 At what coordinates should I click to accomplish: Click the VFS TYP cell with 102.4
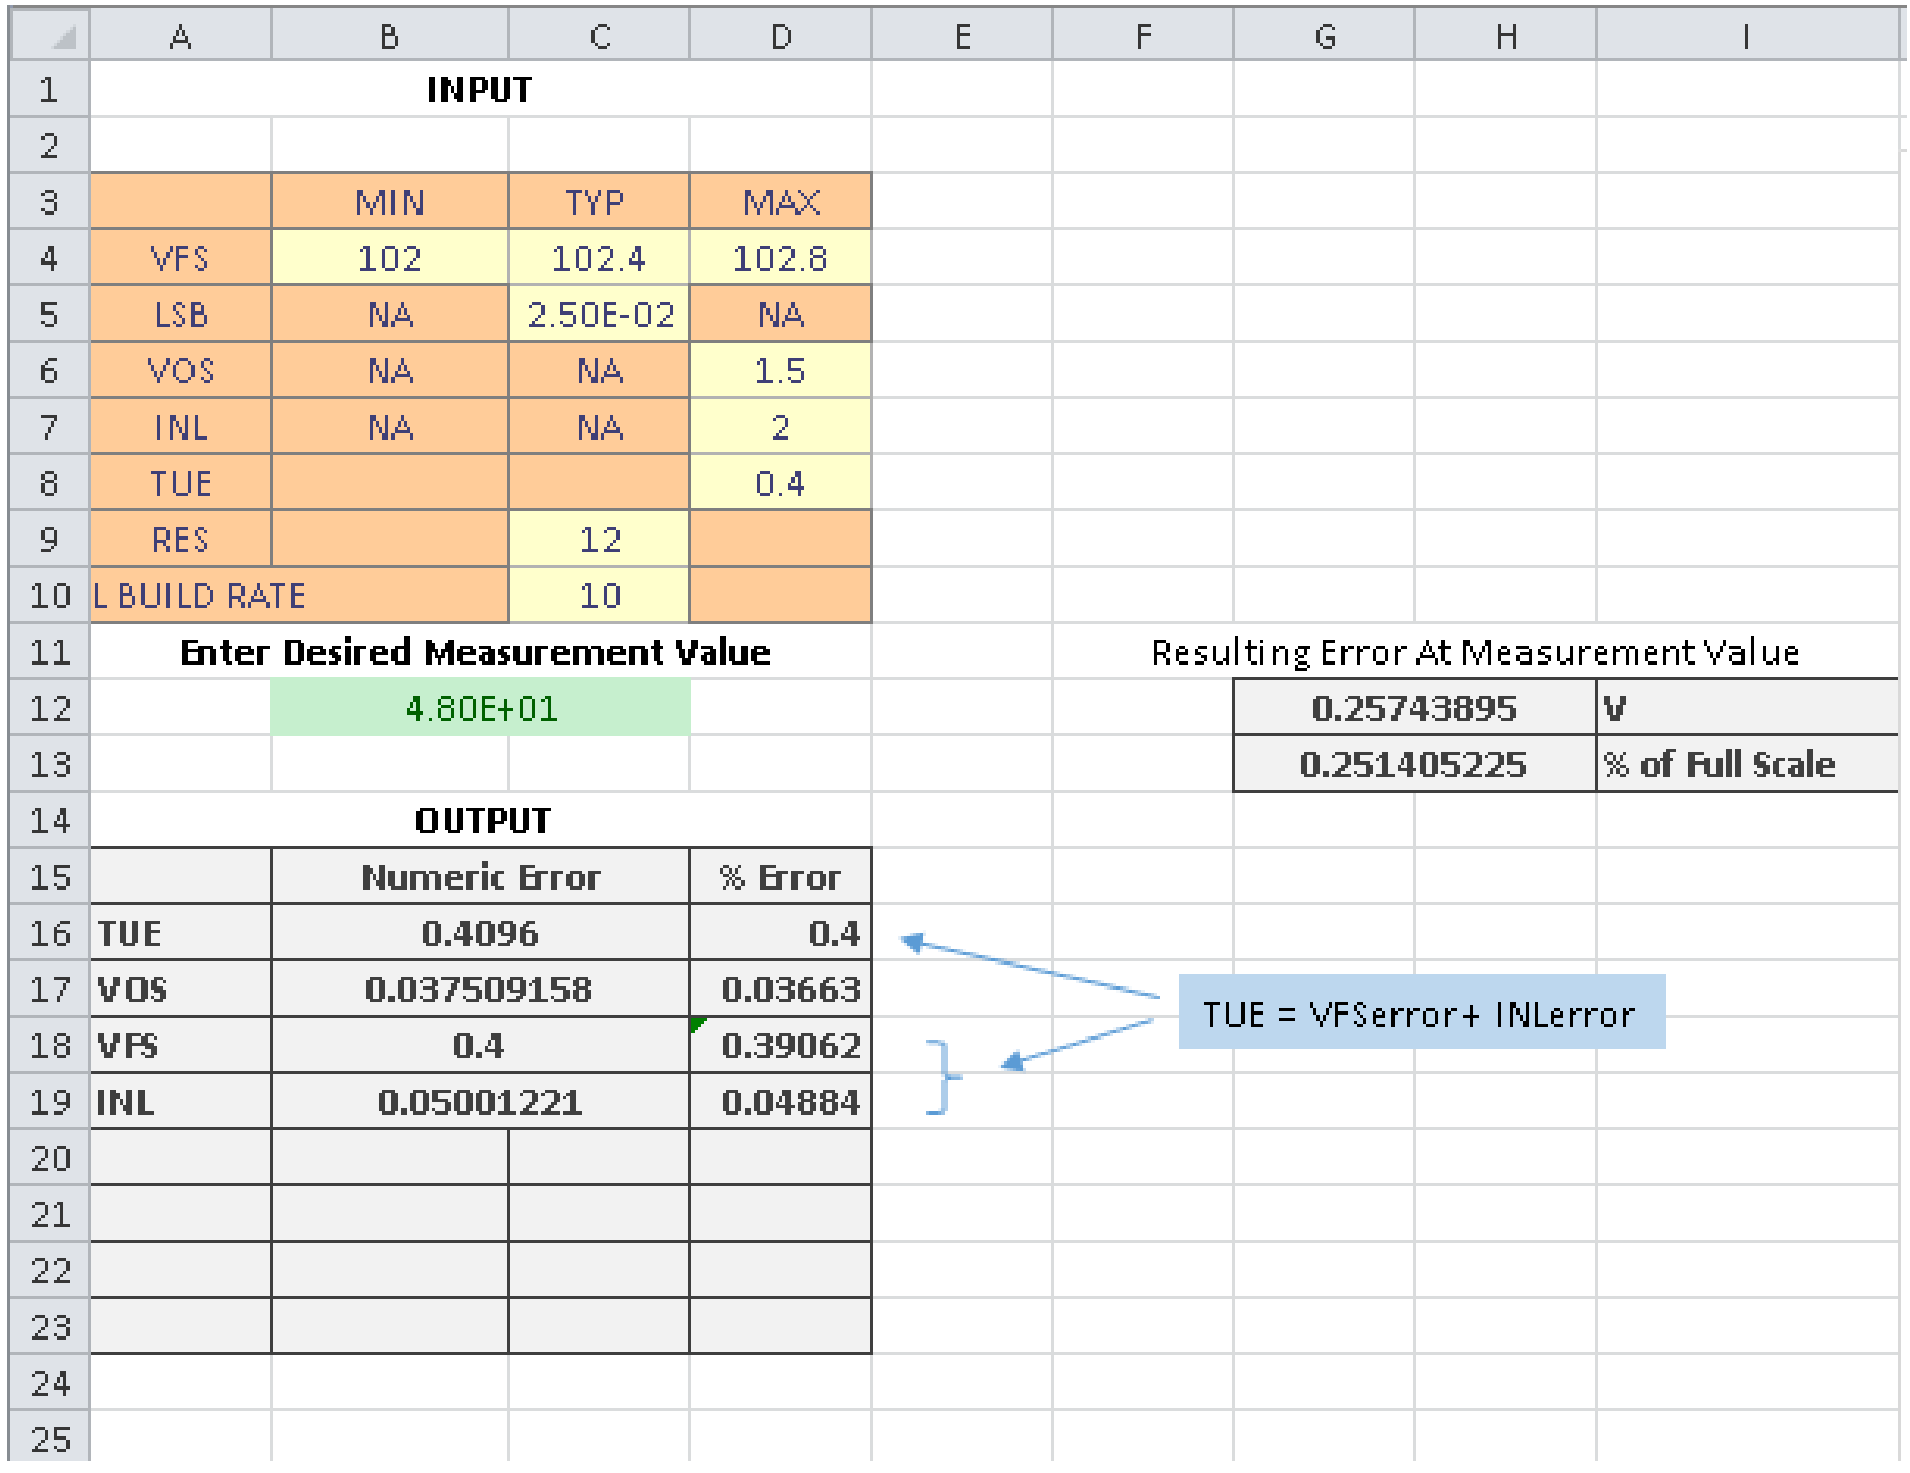[x=598, y=258]
